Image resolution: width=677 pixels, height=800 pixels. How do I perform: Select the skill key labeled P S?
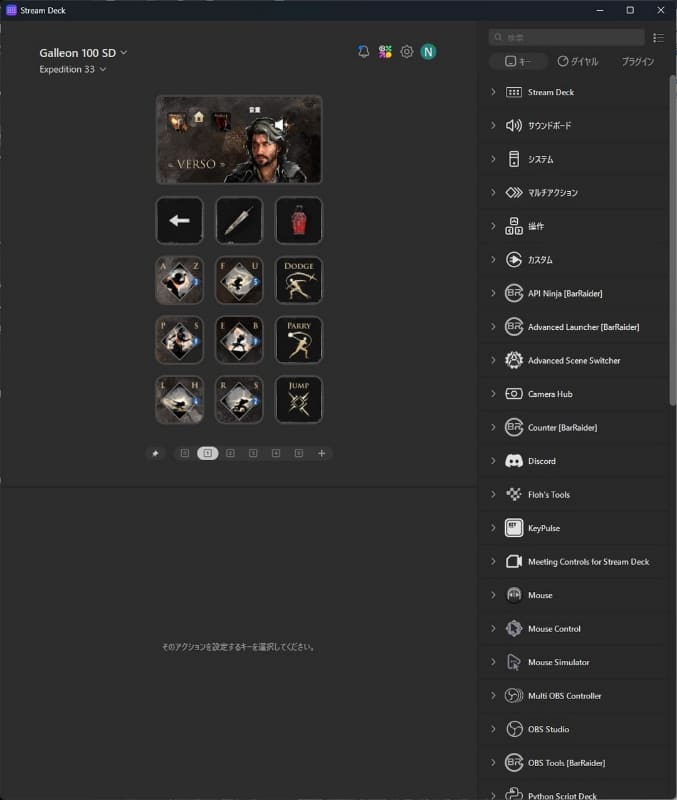(x=179, y=340)
